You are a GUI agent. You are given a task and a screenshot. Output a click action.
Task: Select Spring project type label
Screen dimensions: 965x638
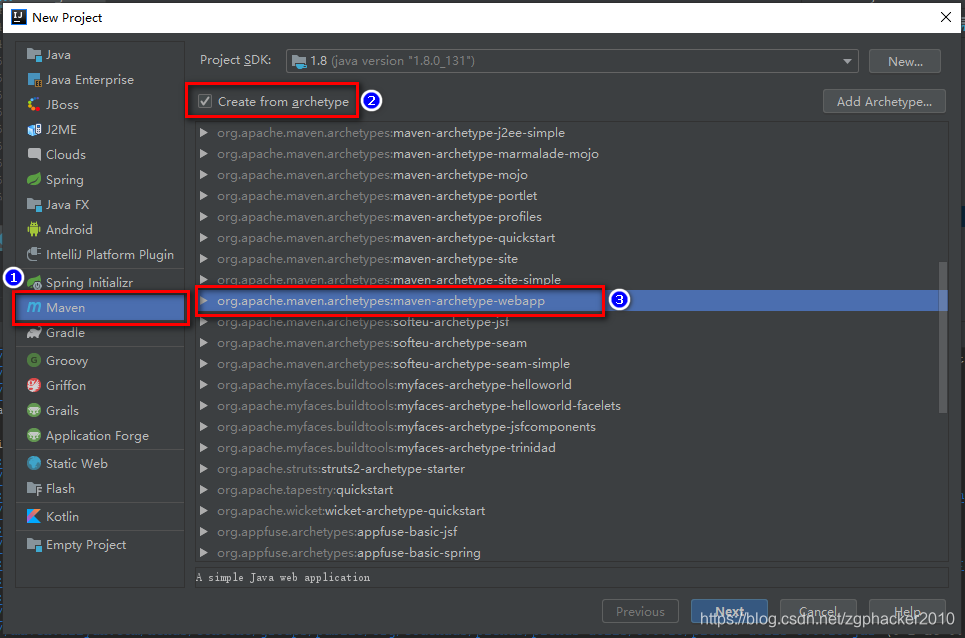(x=65, y=180)
